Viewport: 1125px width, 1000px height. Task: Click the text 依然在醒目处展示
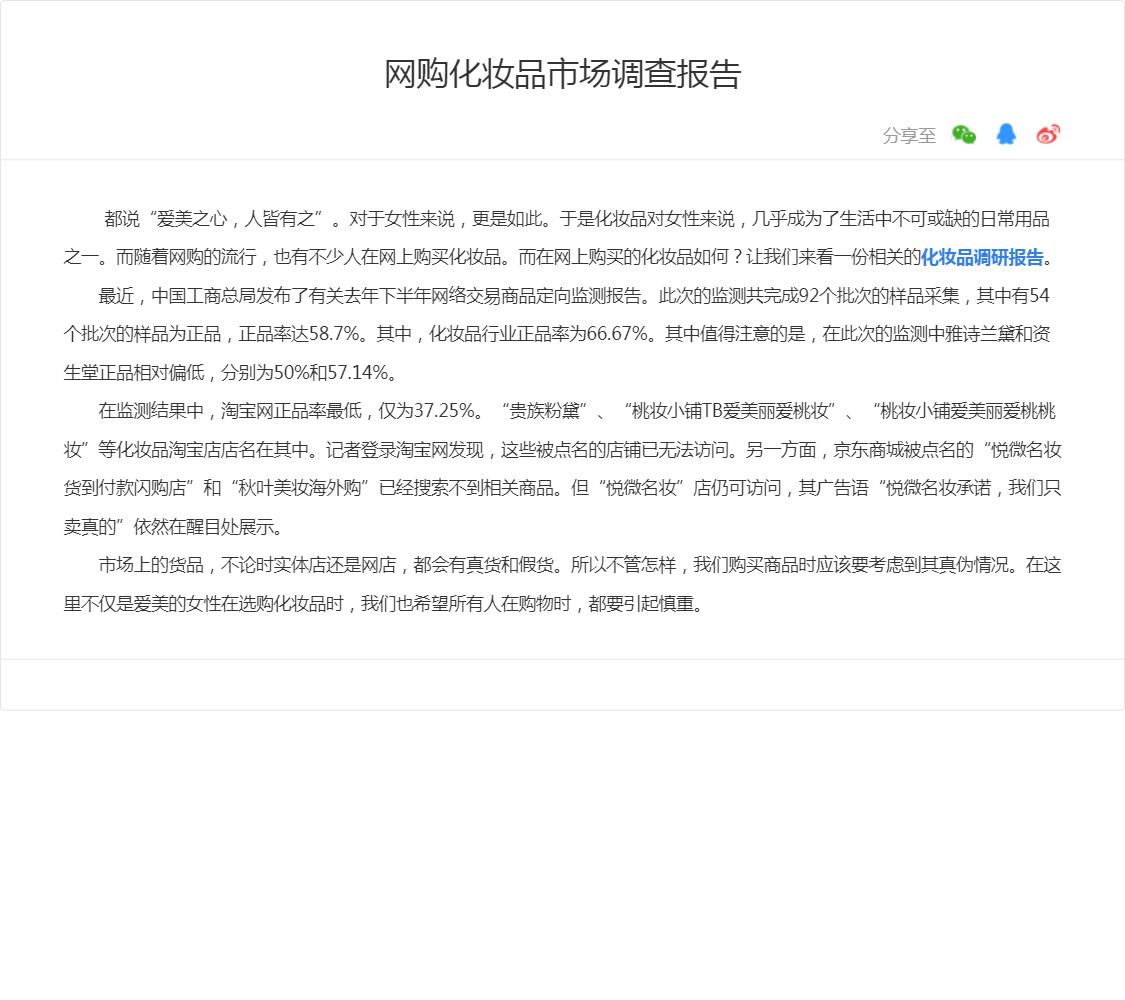point(203,527)
